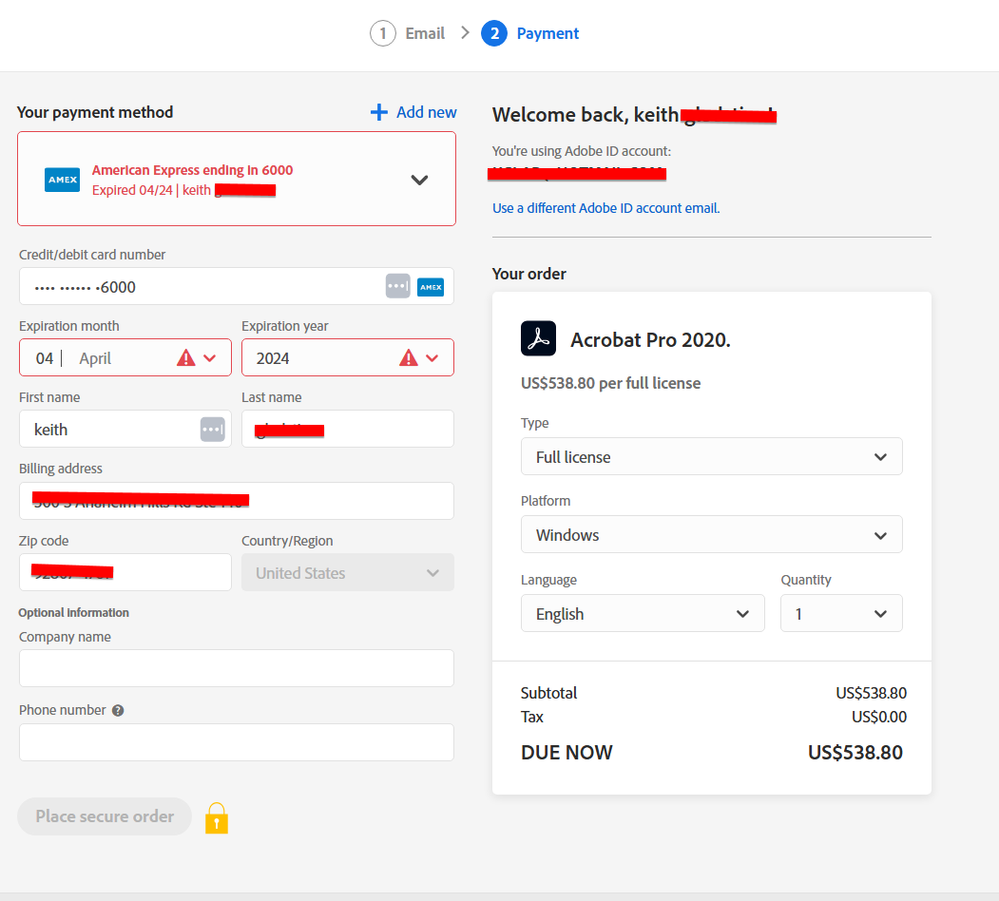Image resolution: width=999 pixels, height=901 pixels.
Task: Click step 1 circle for Email
Action: click(383, 33)
